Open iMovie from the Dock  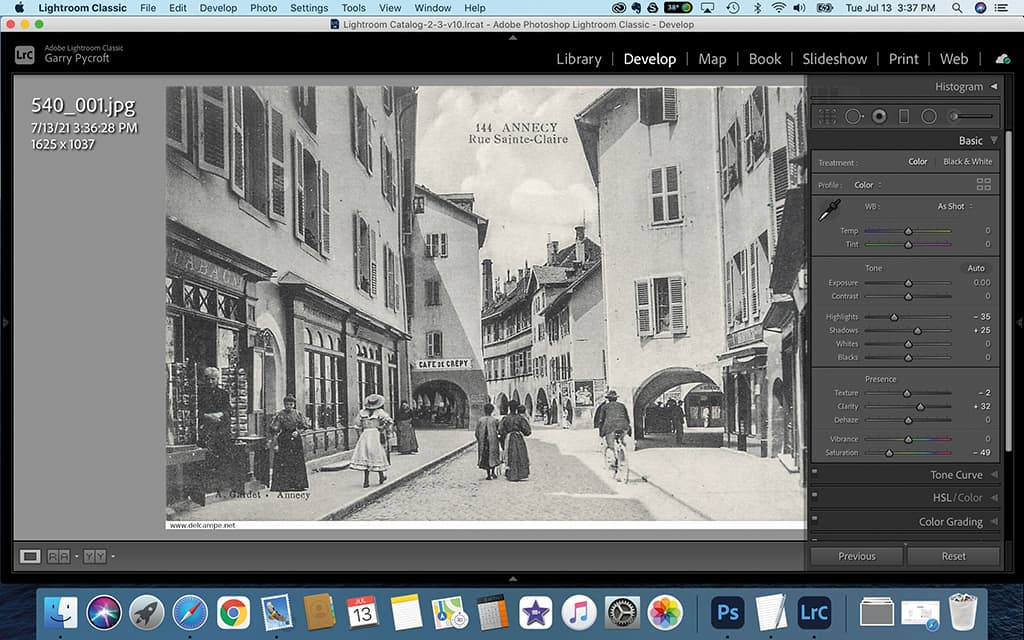(536, 613)
